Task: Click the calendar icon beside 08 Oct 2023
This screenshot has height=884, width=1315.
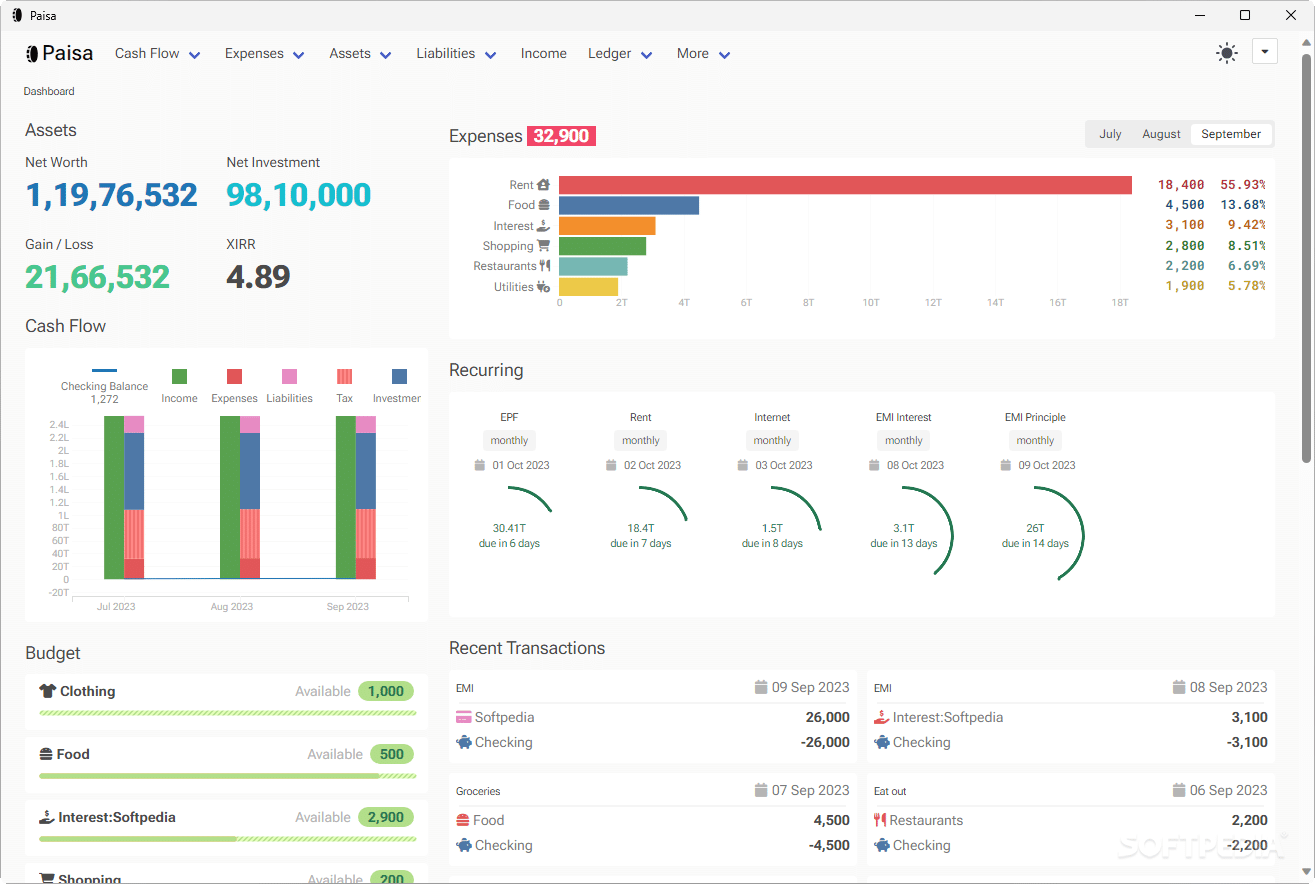Action: click(x=873, y=465)
